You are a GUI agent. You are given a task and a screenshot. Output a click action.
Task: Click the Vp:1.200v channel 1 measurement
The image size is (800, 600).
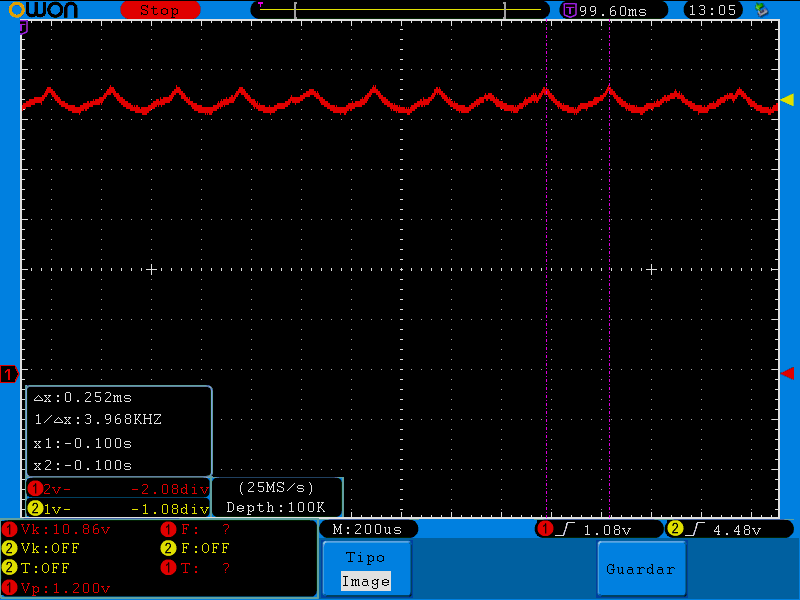click(x=65, y=588)
